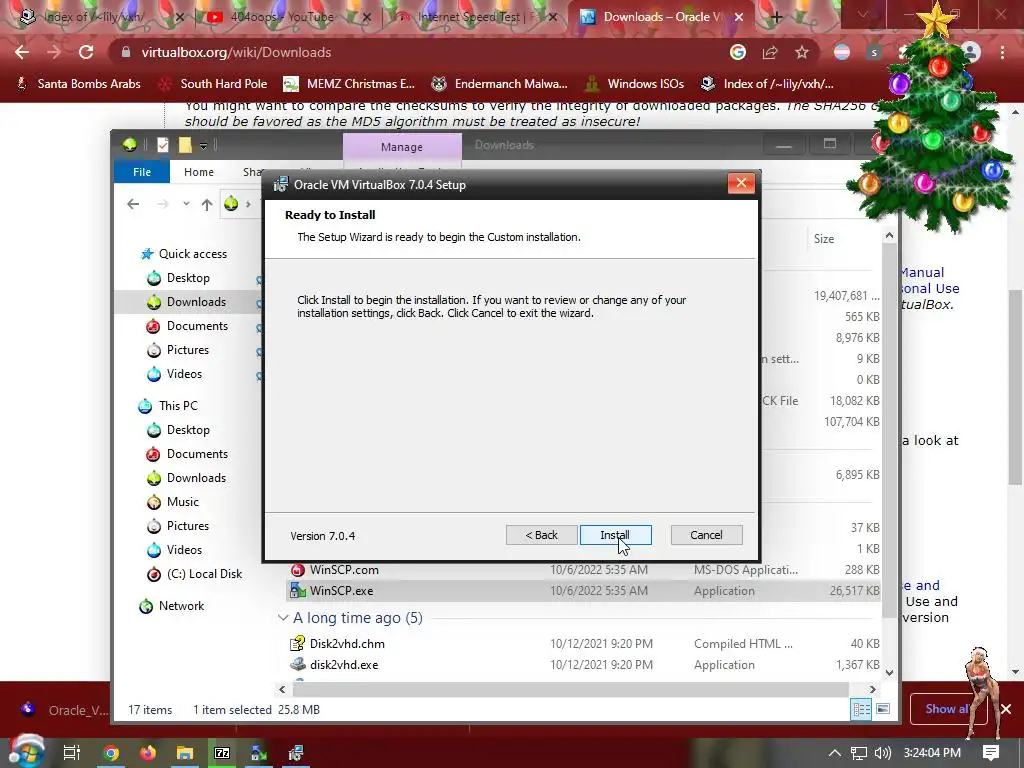The image size is (1024, 768).
Task: Open Chrome from the taskbar
Action: [x=111, y=753]
